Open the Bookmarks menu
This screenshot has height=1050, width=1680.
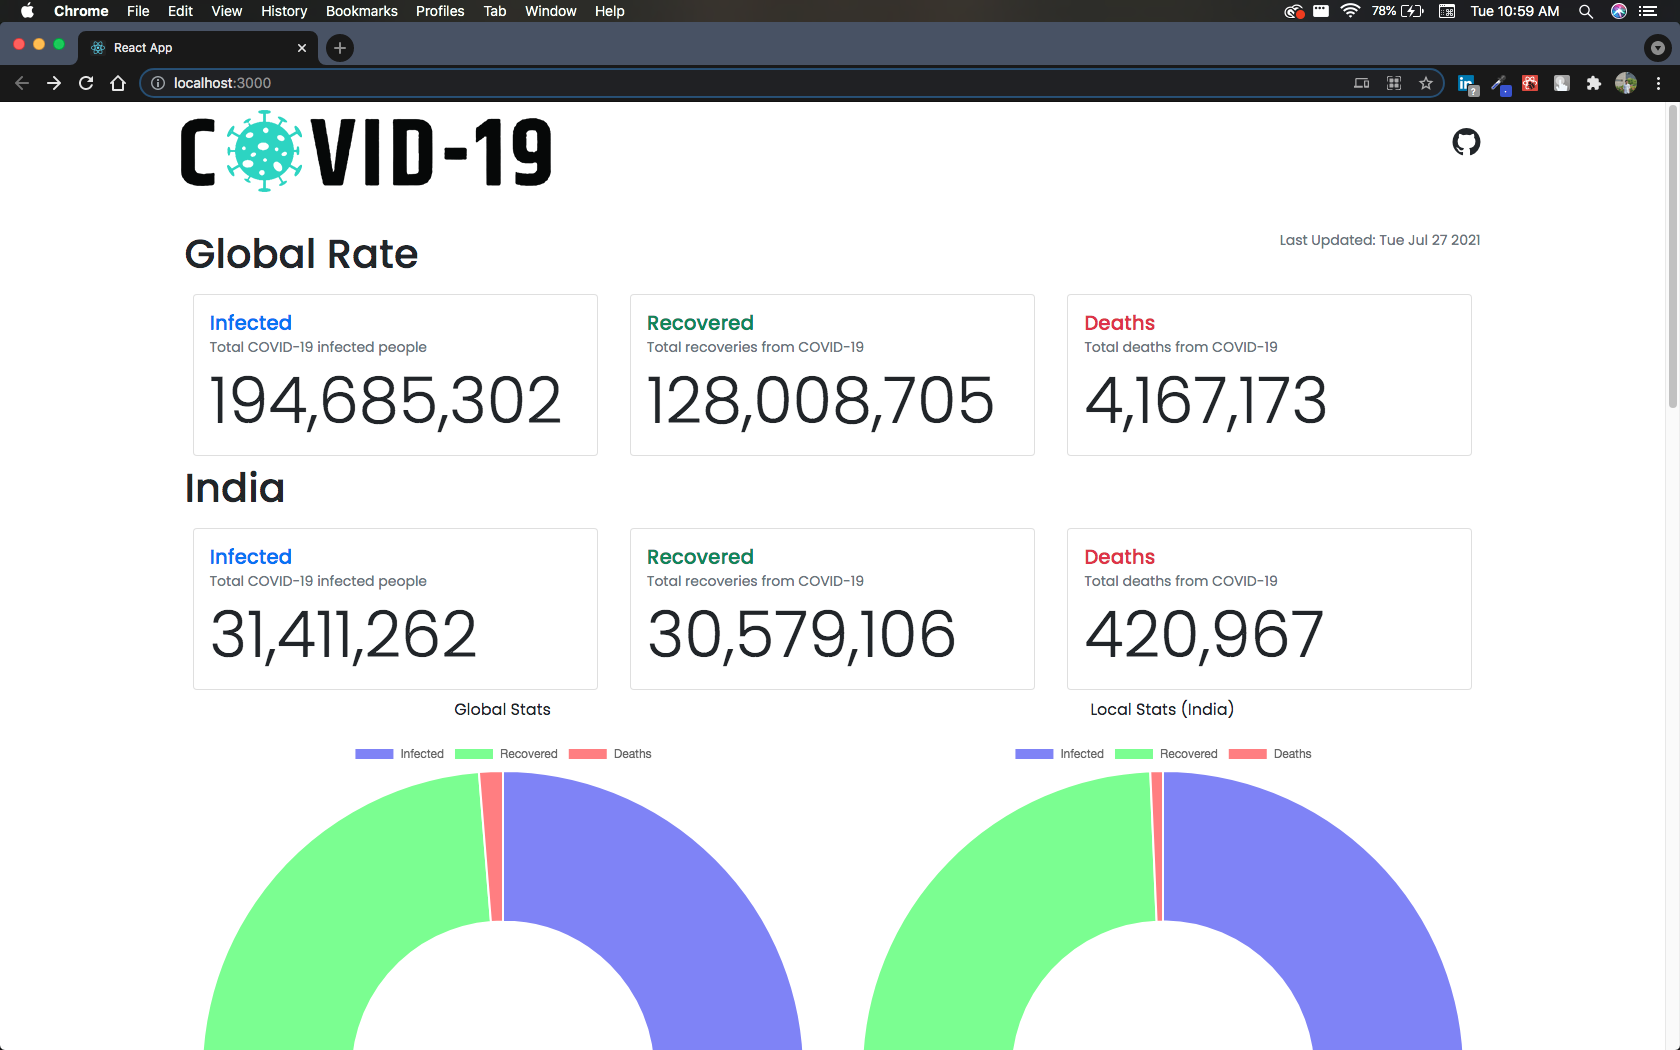point(362,11)
